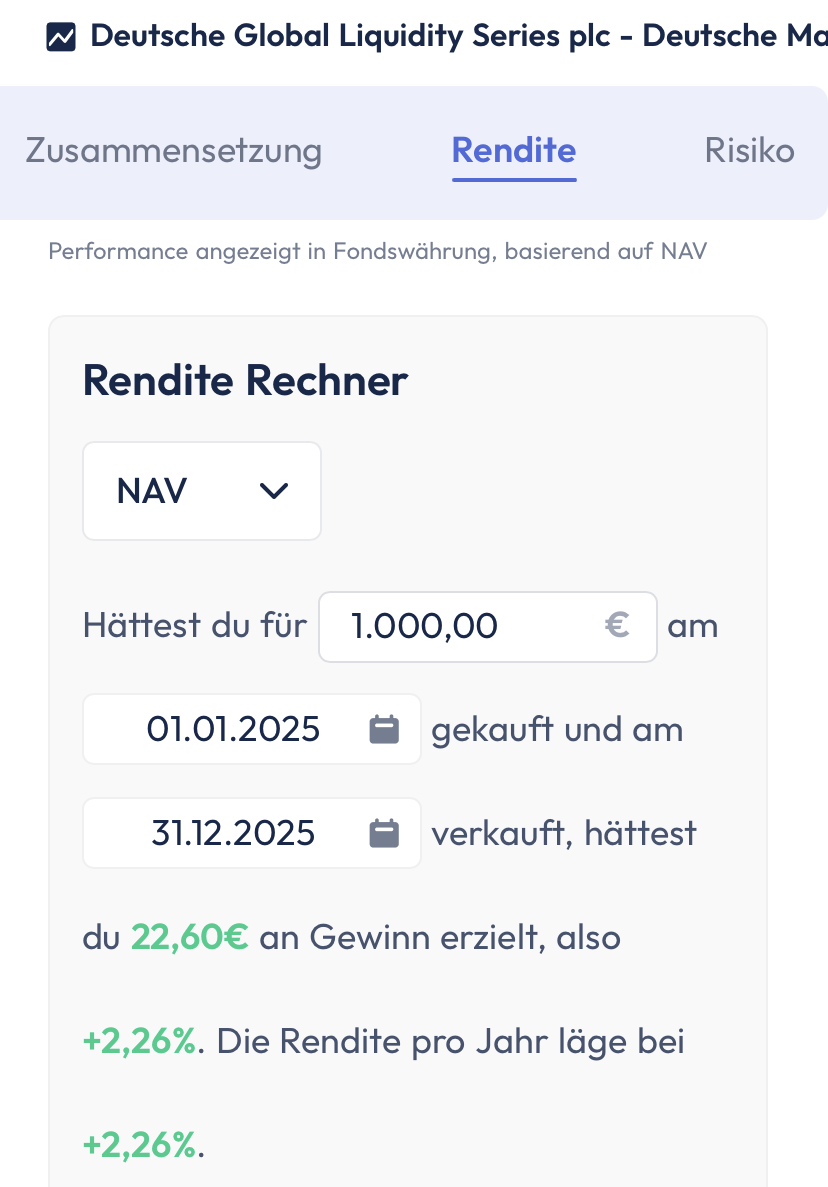
Task: Click the euro symbol in amount field
Action: point(617,626)
